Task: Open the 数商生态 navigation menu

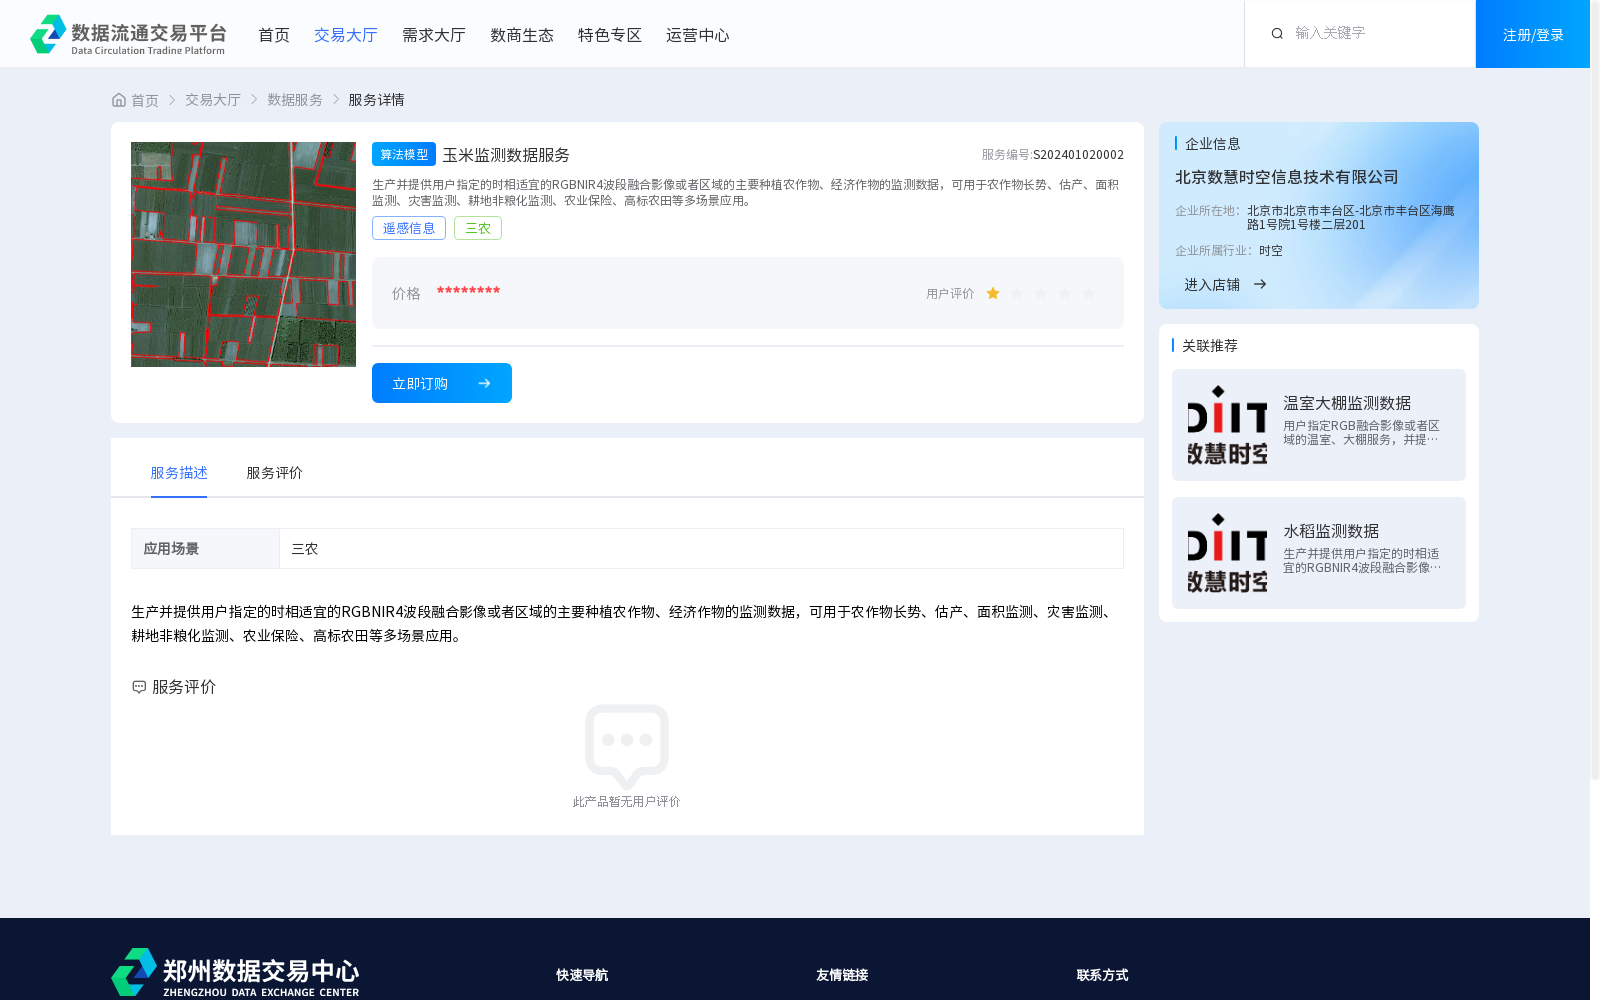Action: (x=522, y=35)
